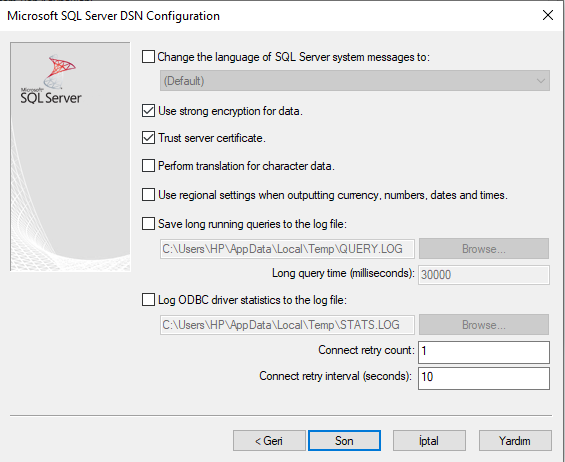Go back with the Geri button
The width and height of the screenshot is (565, 462).
269,440
